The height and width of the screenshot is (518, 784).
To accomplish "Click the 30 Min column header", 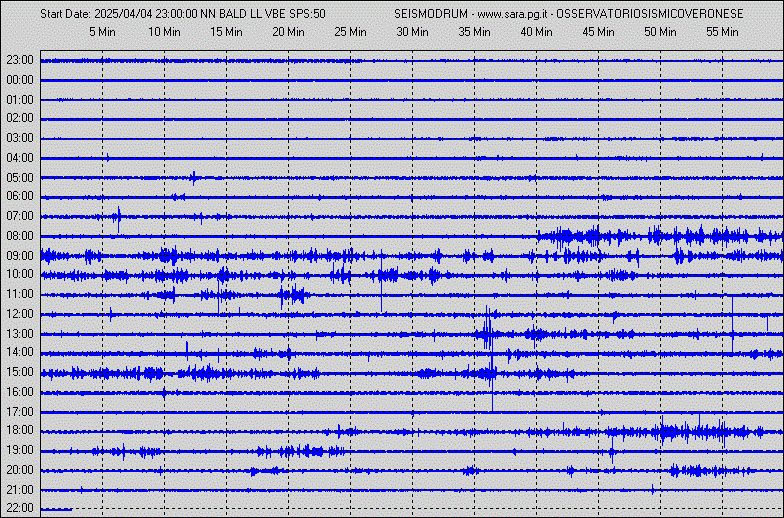I will (x=412, y=32).
